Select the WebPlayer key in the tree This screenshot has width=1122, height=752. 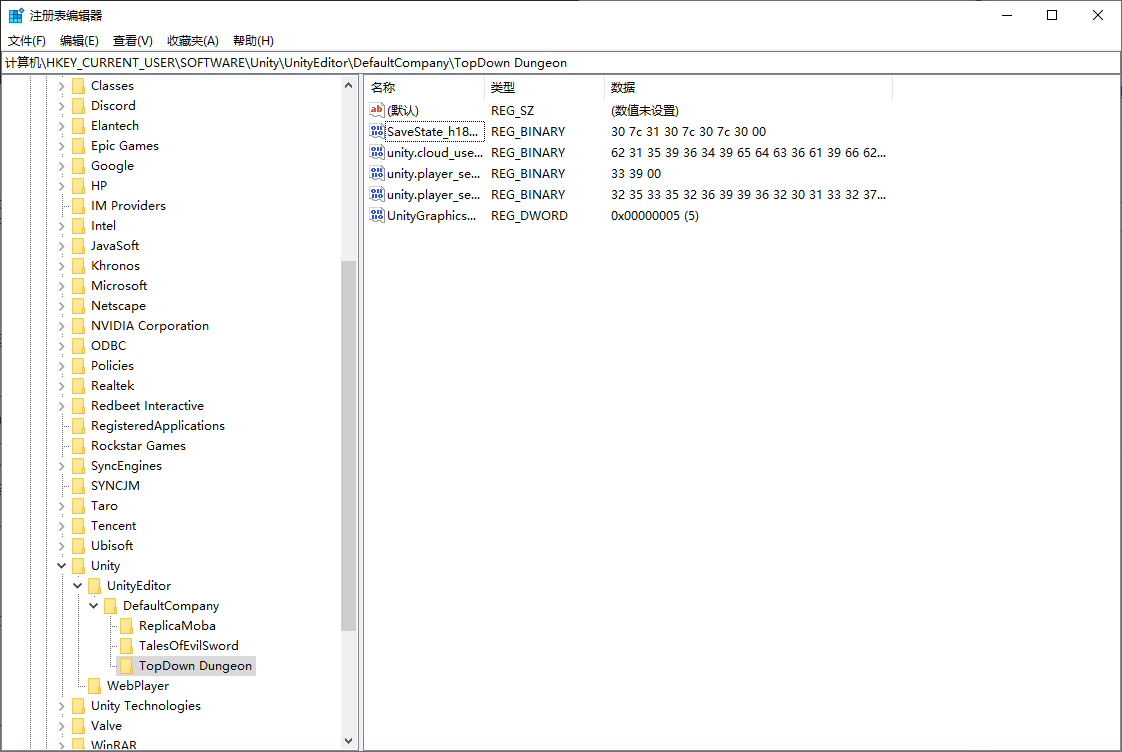[138, 686]
